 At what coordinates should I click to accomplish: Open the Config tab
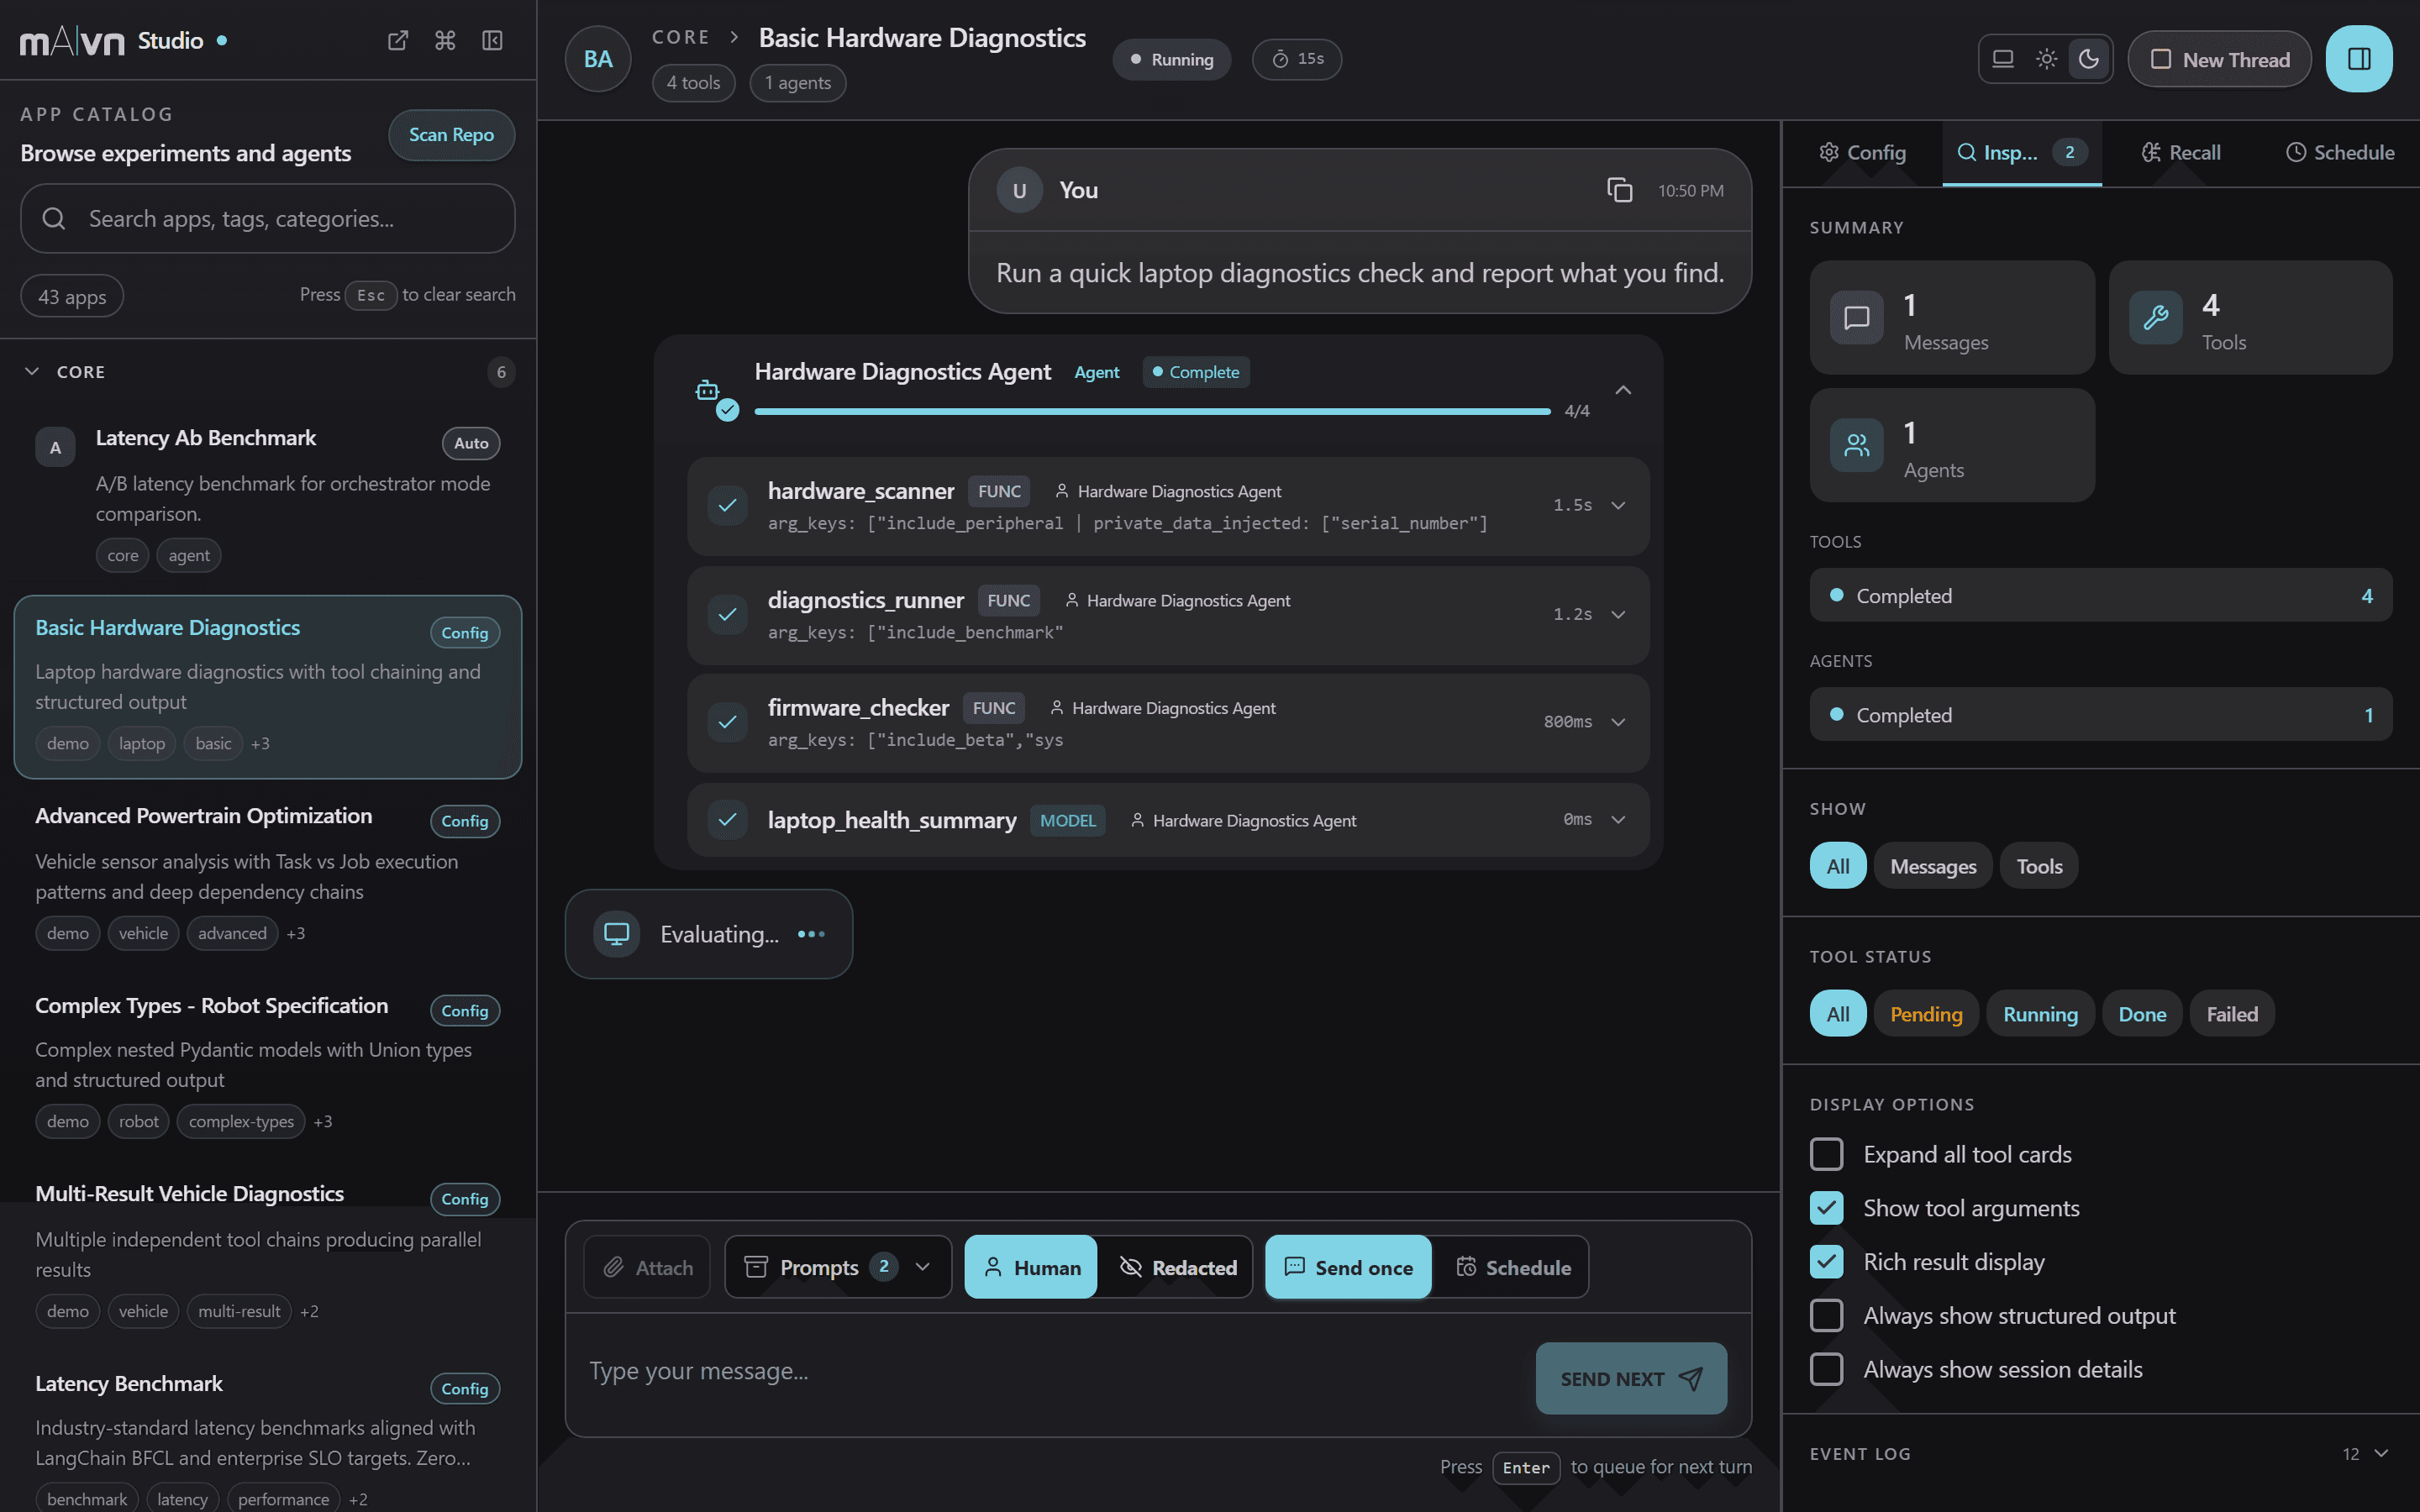1863,152
